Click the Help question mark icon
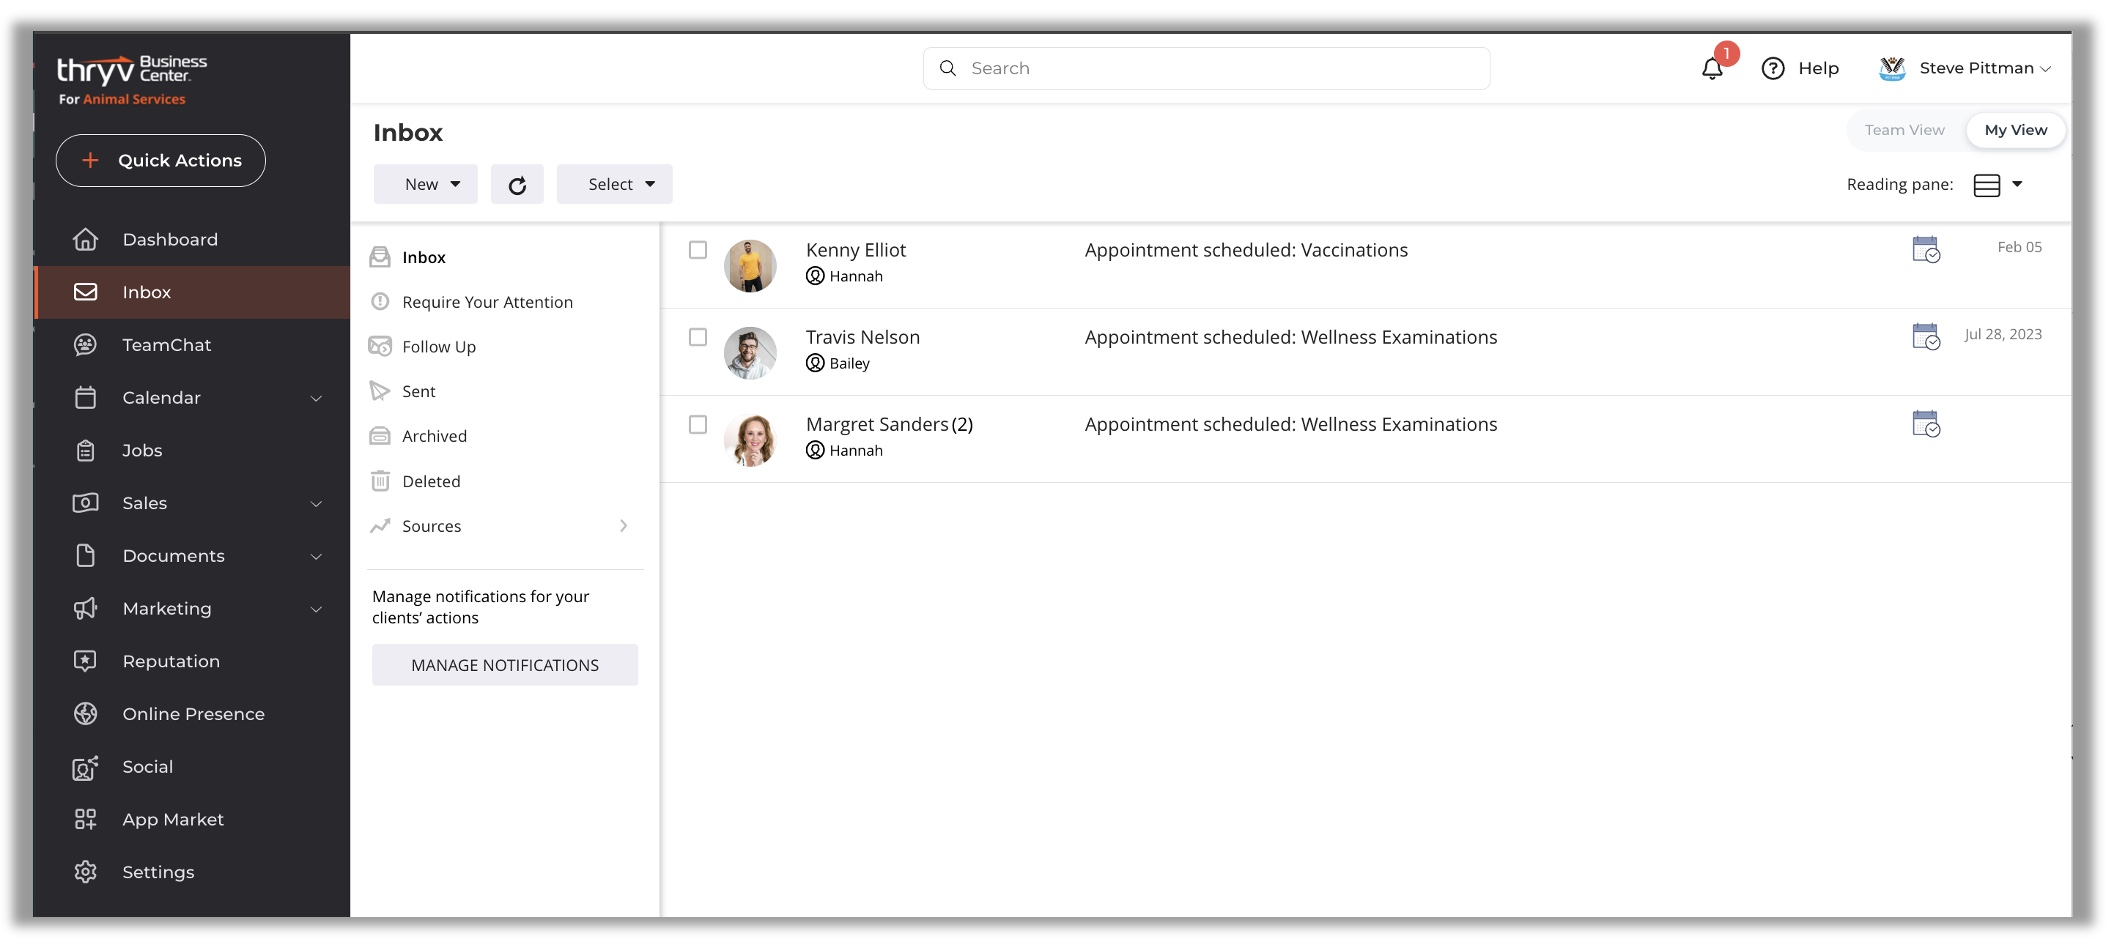The image size is (2114, 948). (x=1773, y=68)
